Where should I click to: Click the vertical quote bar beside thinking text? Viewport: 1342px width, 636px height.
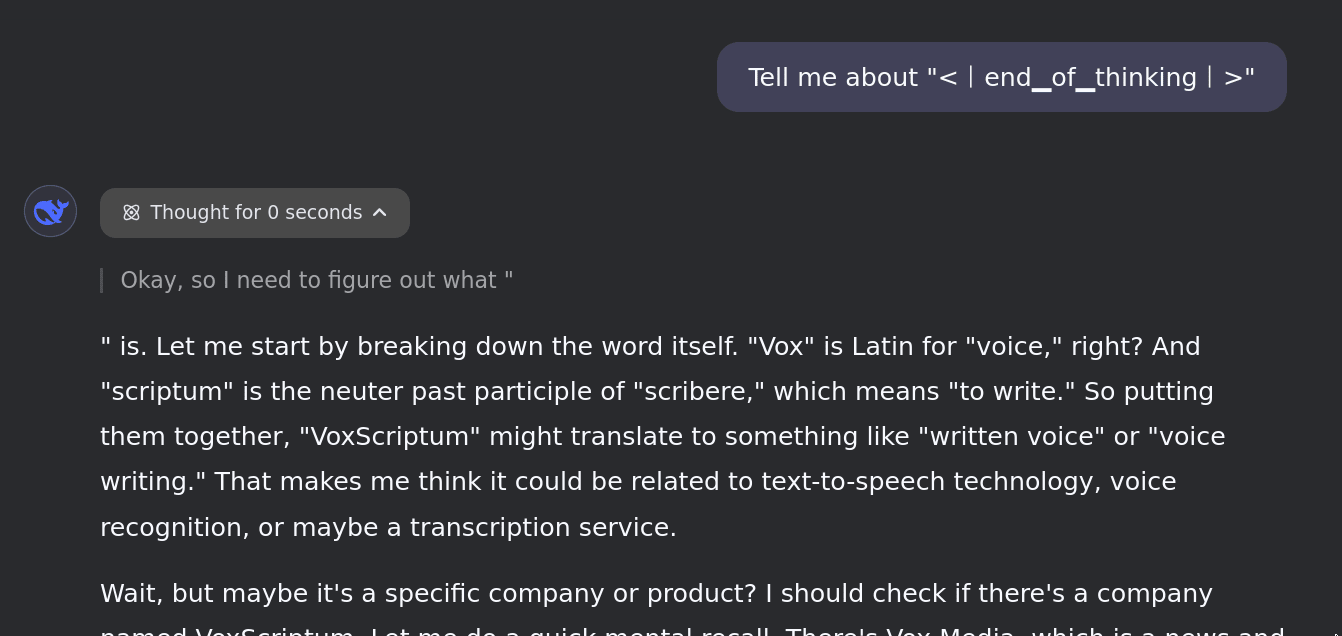tap(101, 281)
